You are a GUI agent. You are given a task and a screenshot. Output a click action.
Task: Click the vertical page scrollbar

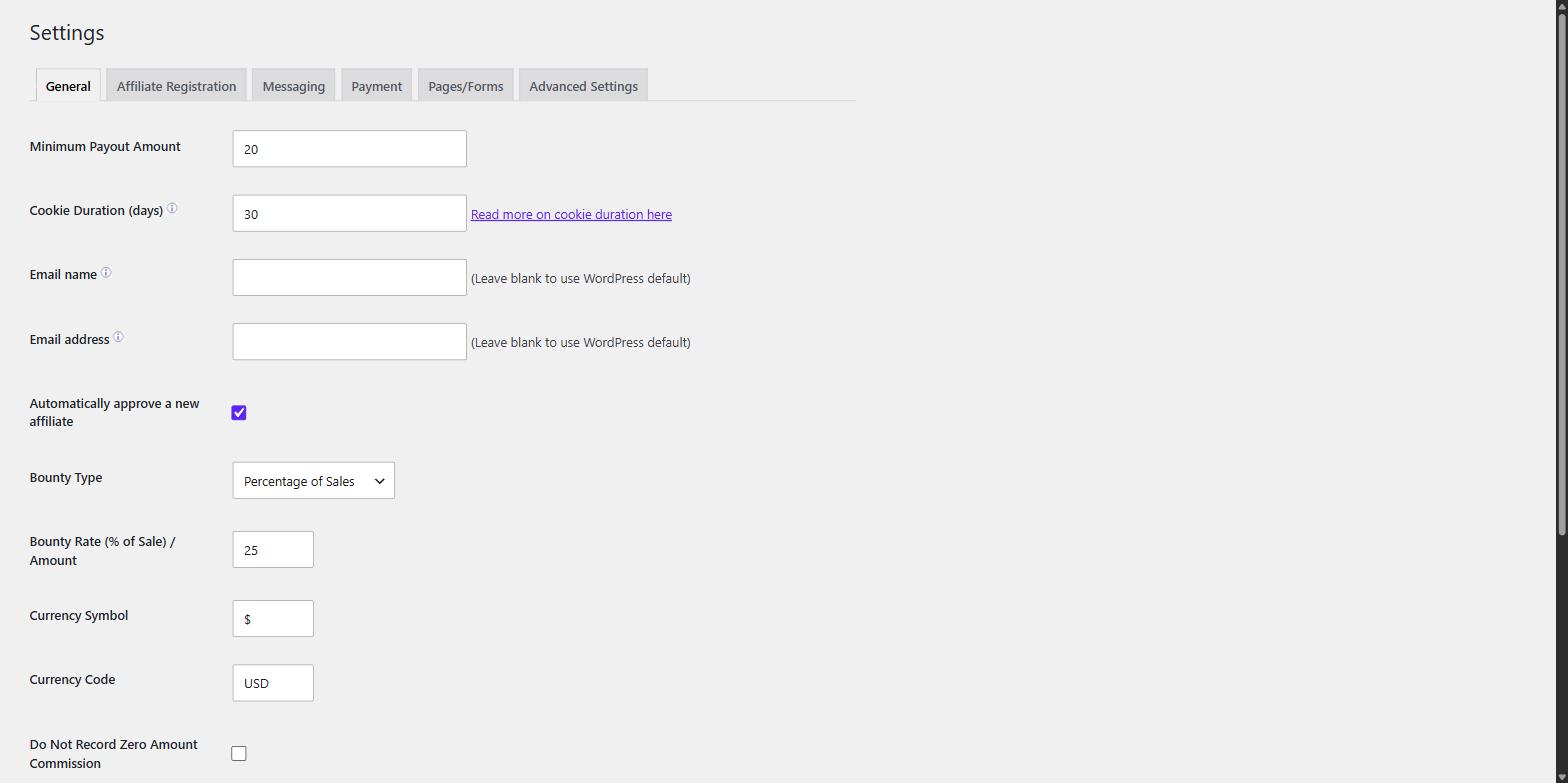[x=1562, y=275]
